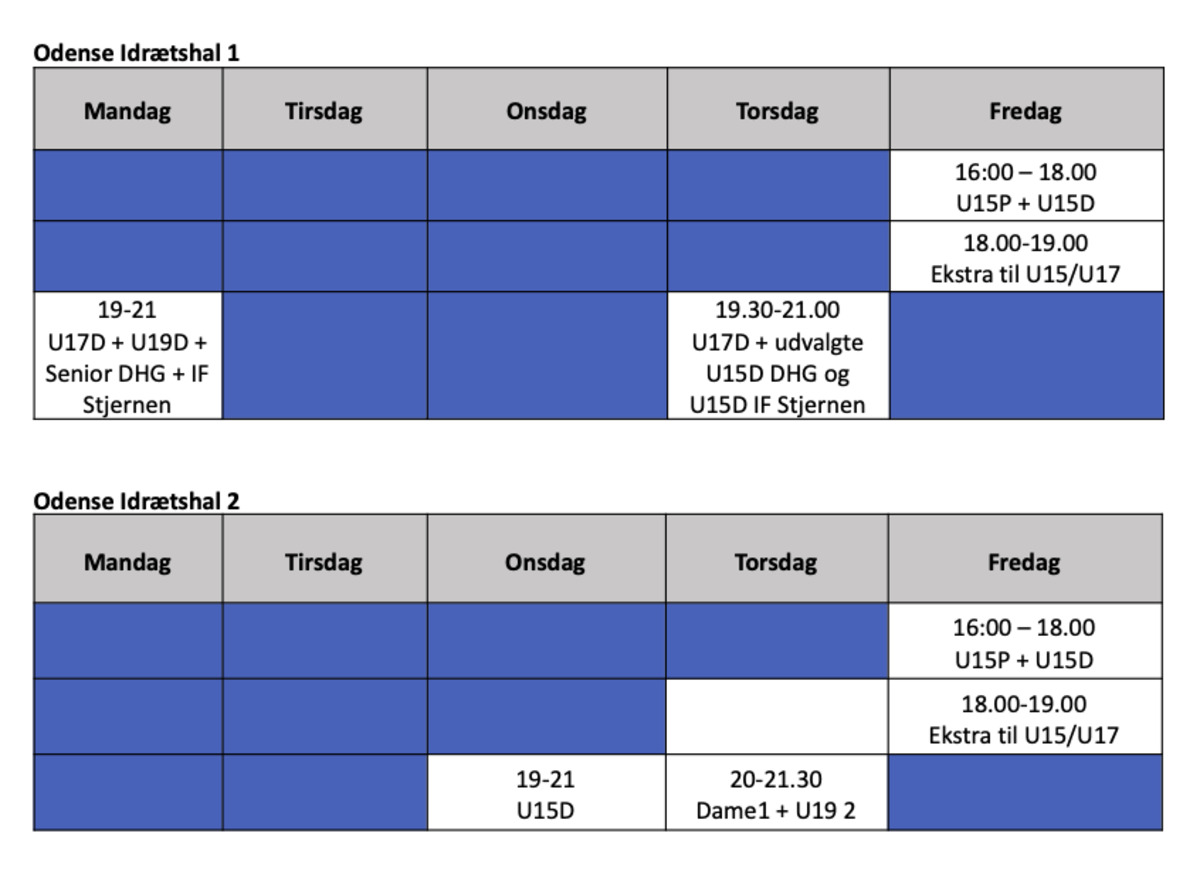Click Onsdag header in Idrætshal 1 table
1200x874 pixels.
547,109
